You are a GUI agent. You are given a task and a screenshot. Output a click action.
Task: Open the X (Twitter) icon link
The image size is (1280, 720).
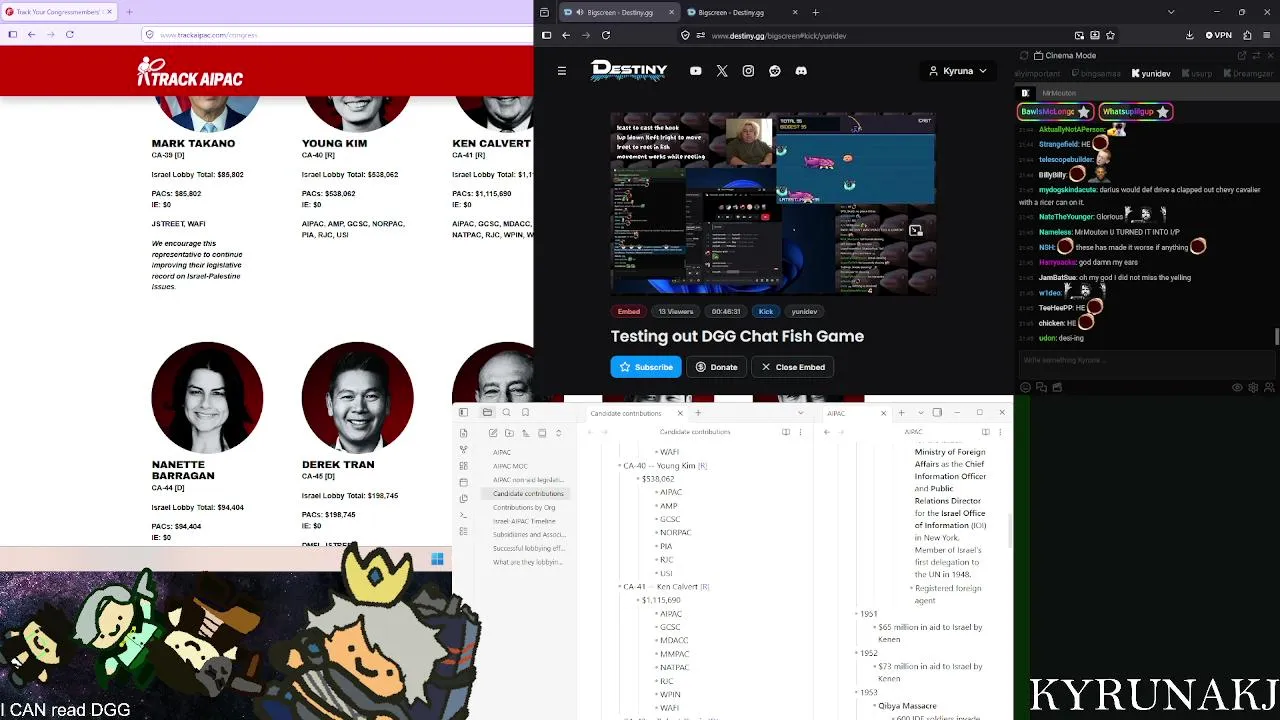722,71
